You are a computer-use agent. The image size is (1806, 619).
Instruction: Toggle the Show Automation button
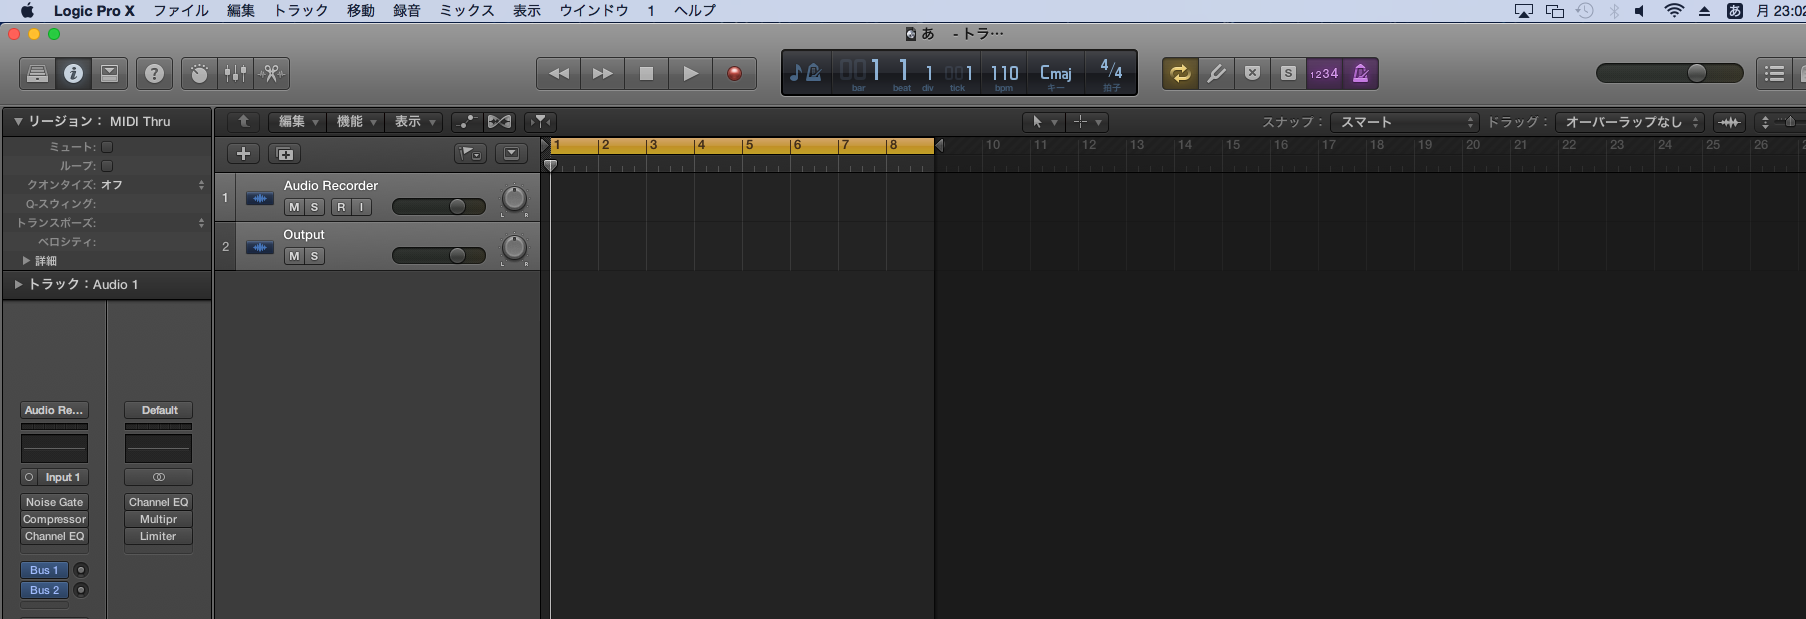pos(466,122)
